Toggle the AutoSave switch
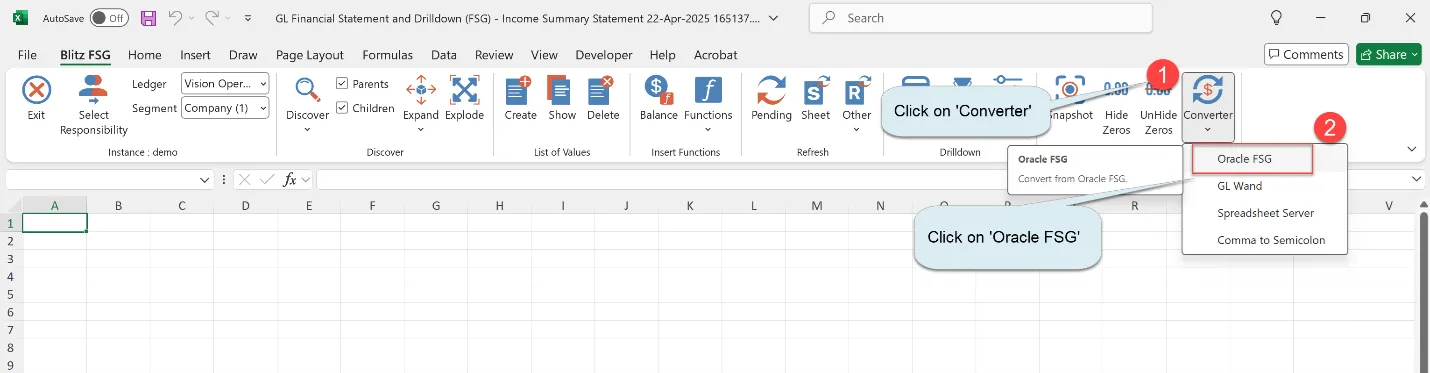The width and height of the screenshot is (1430, 373). (109, 18)
